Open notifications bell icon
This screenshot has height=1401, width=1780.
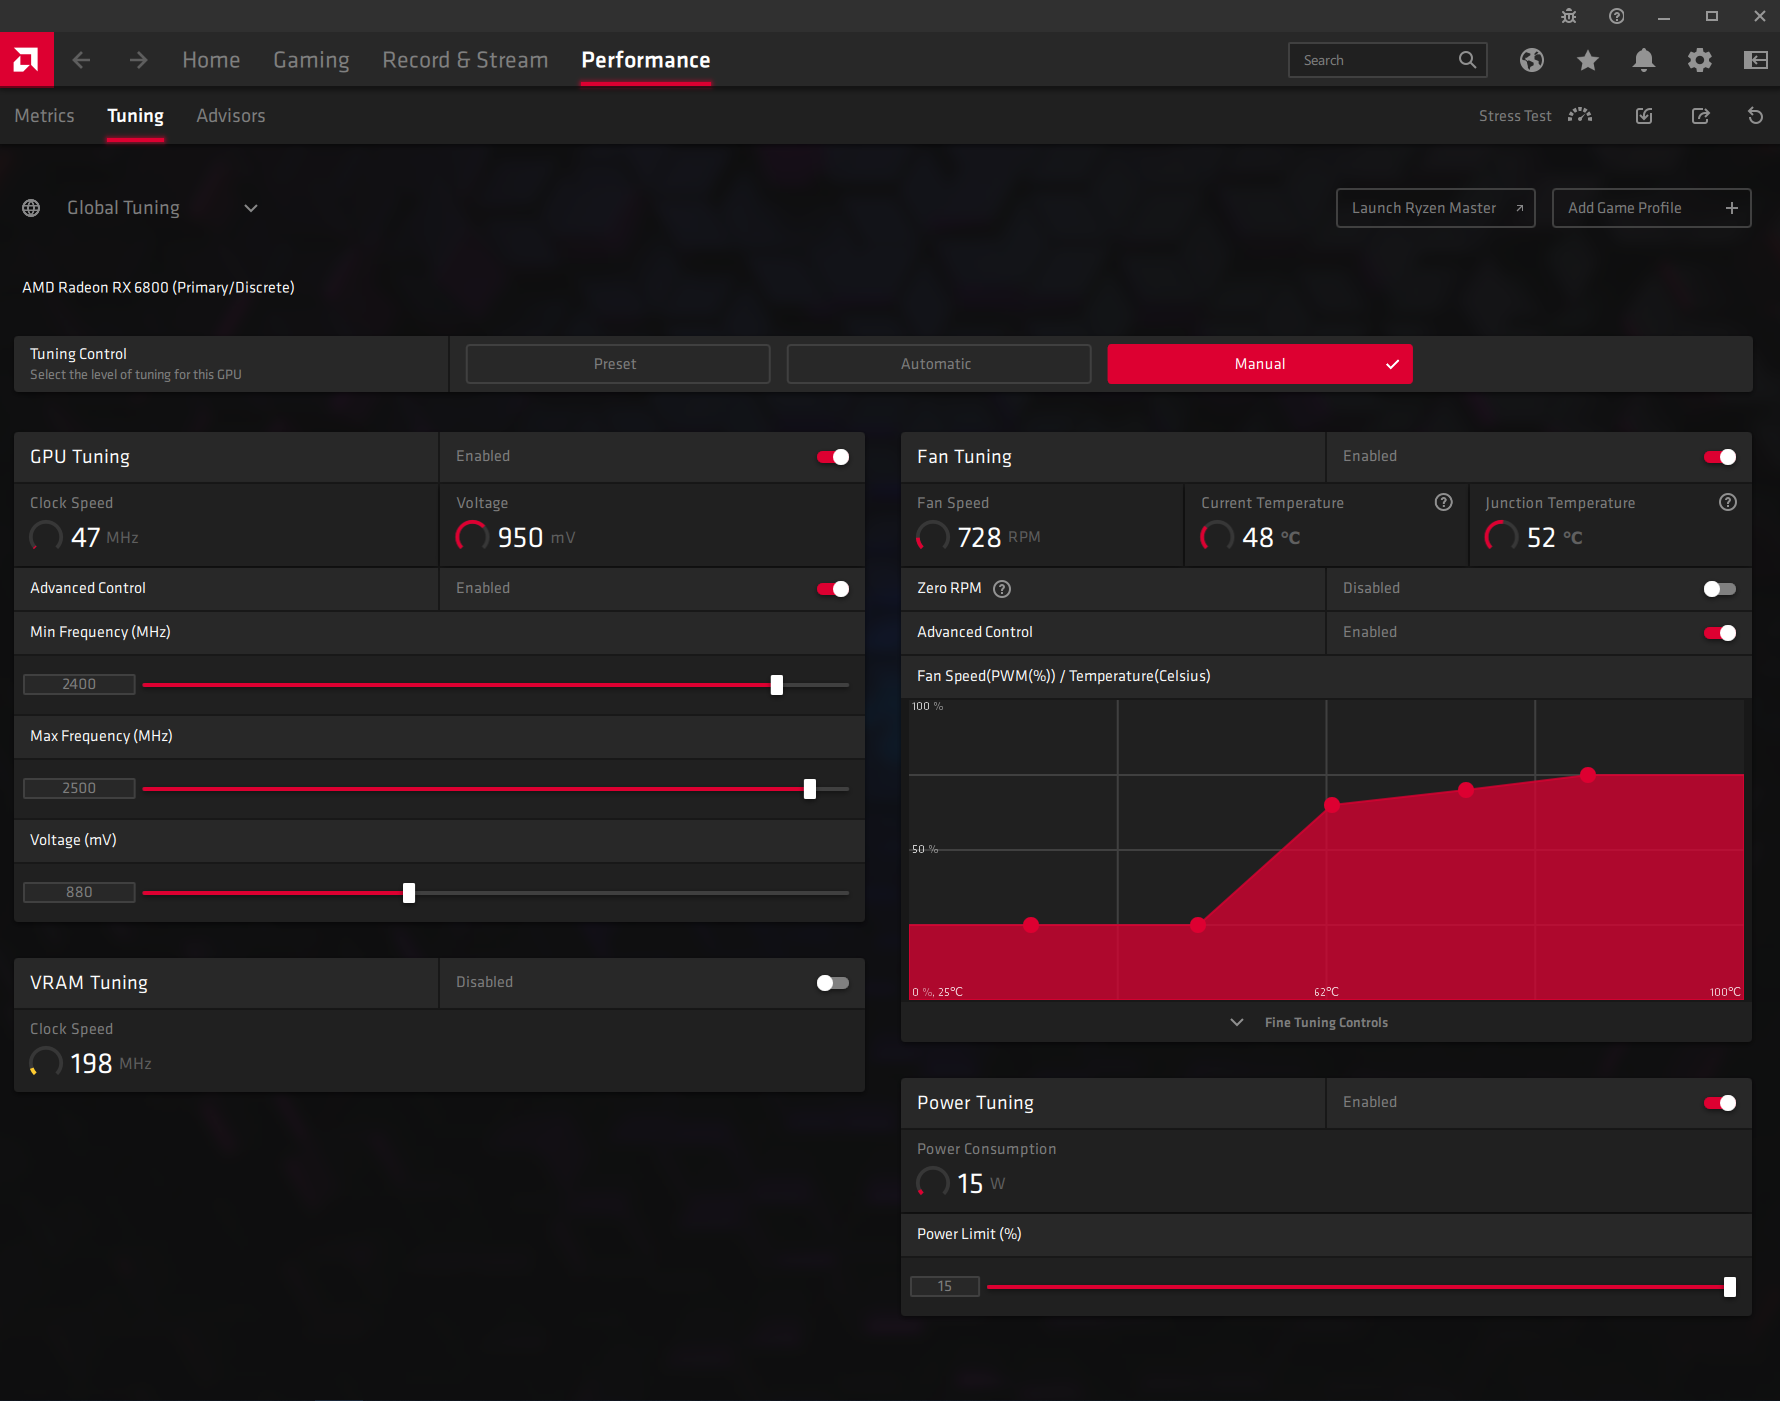click(x=1643, y=60)
